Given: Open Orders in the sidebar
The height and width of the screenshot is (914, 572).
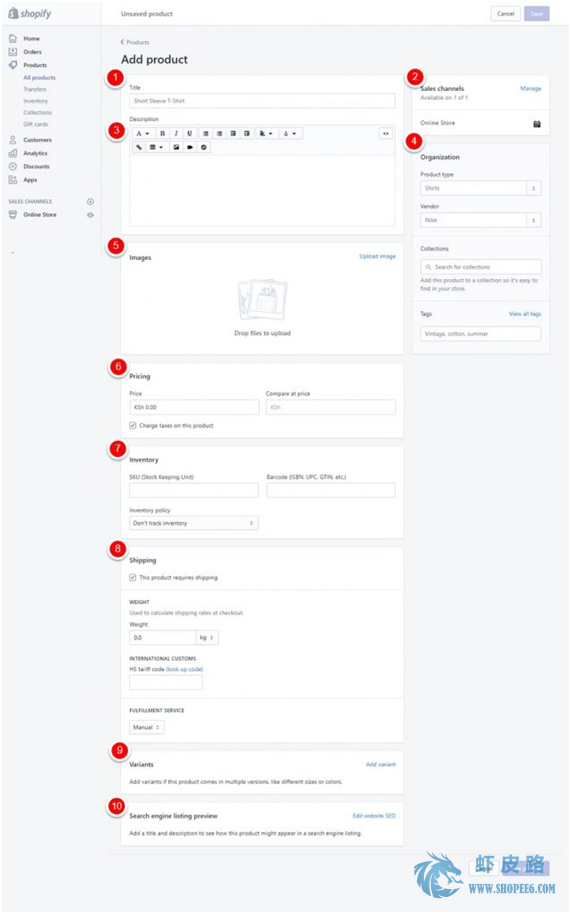Looking at the screenshot, I should [32, 52].
